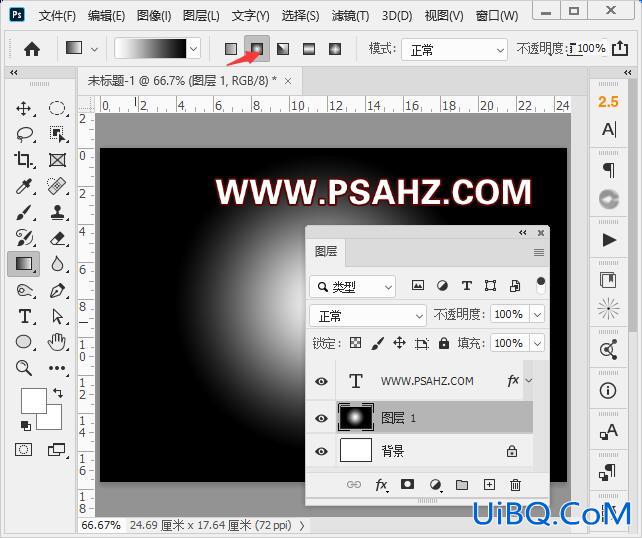The height and width of the screenshot is (538, 642).
Task: Delete the selected layer
Action: pos(515,485)
